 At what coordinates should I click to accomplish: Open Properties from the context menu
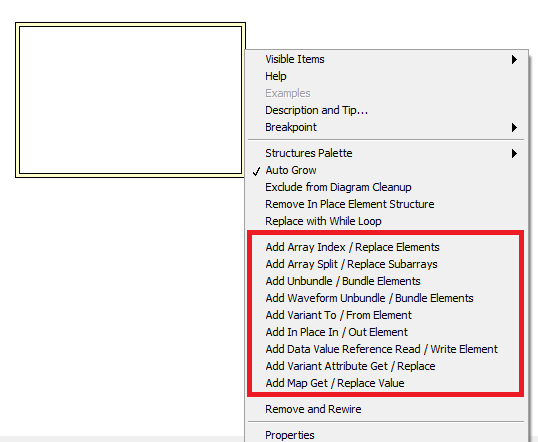pos(386,435)
